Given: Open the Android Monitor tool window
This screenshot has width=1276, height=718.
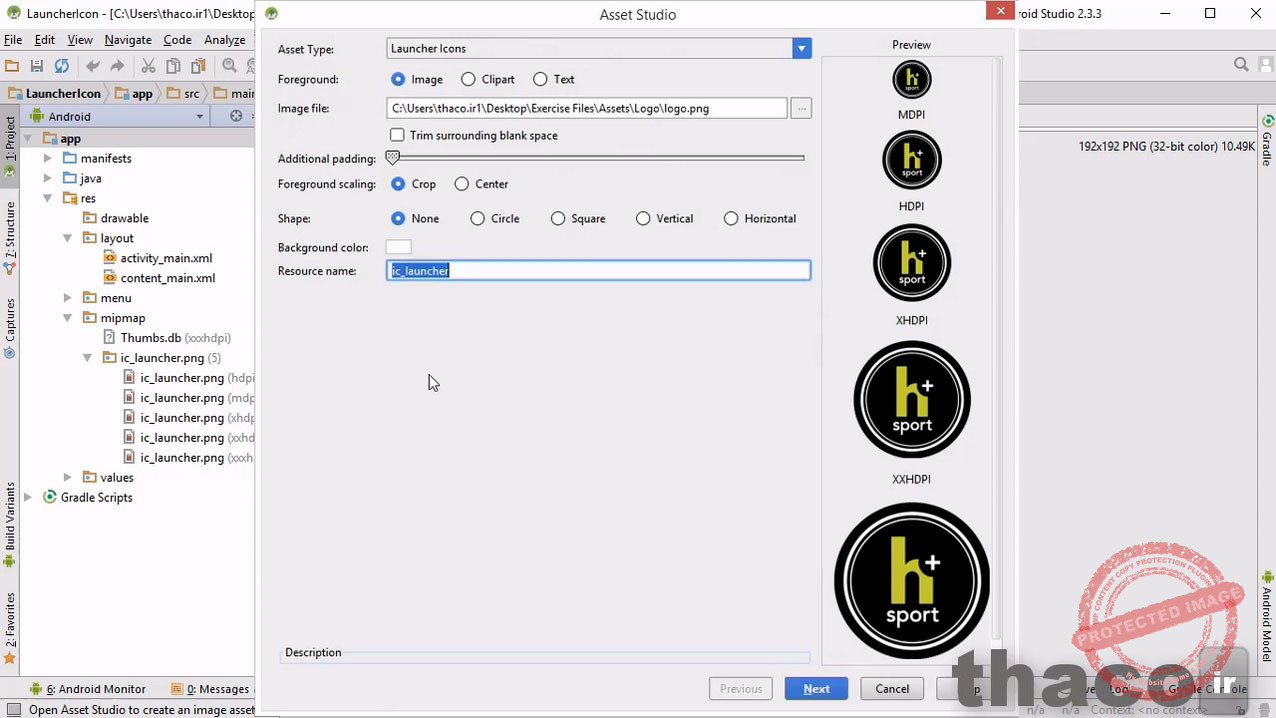Looking at the screenshot, I should tap(96, 689).
